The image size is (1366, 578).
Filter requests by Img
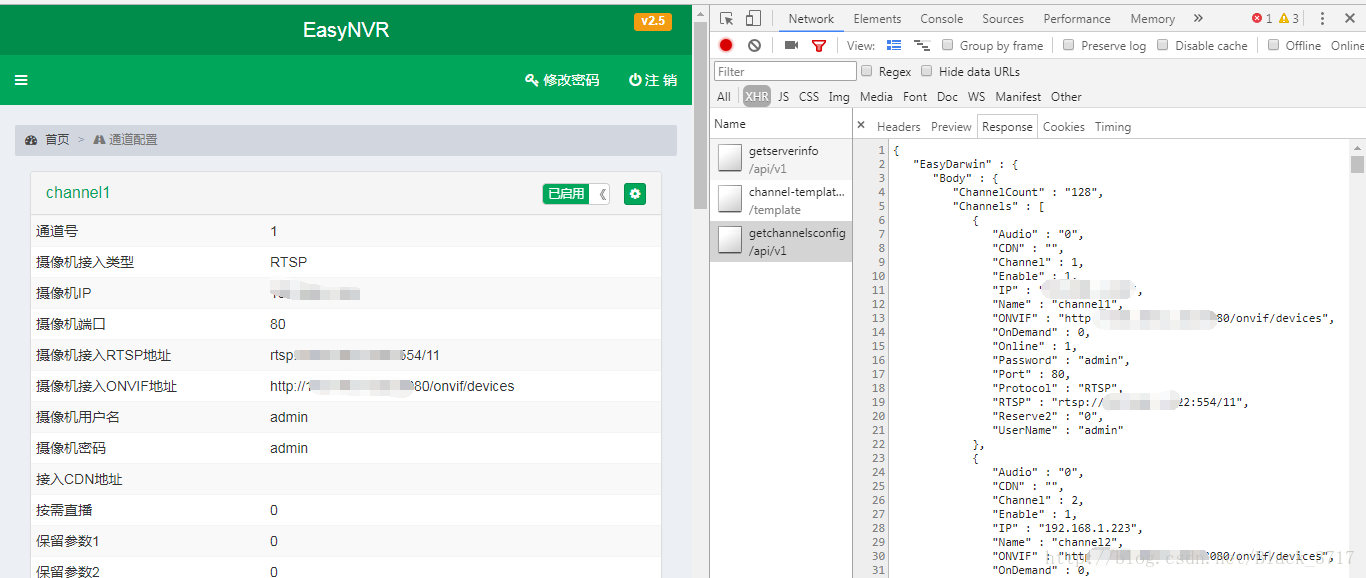839,97
